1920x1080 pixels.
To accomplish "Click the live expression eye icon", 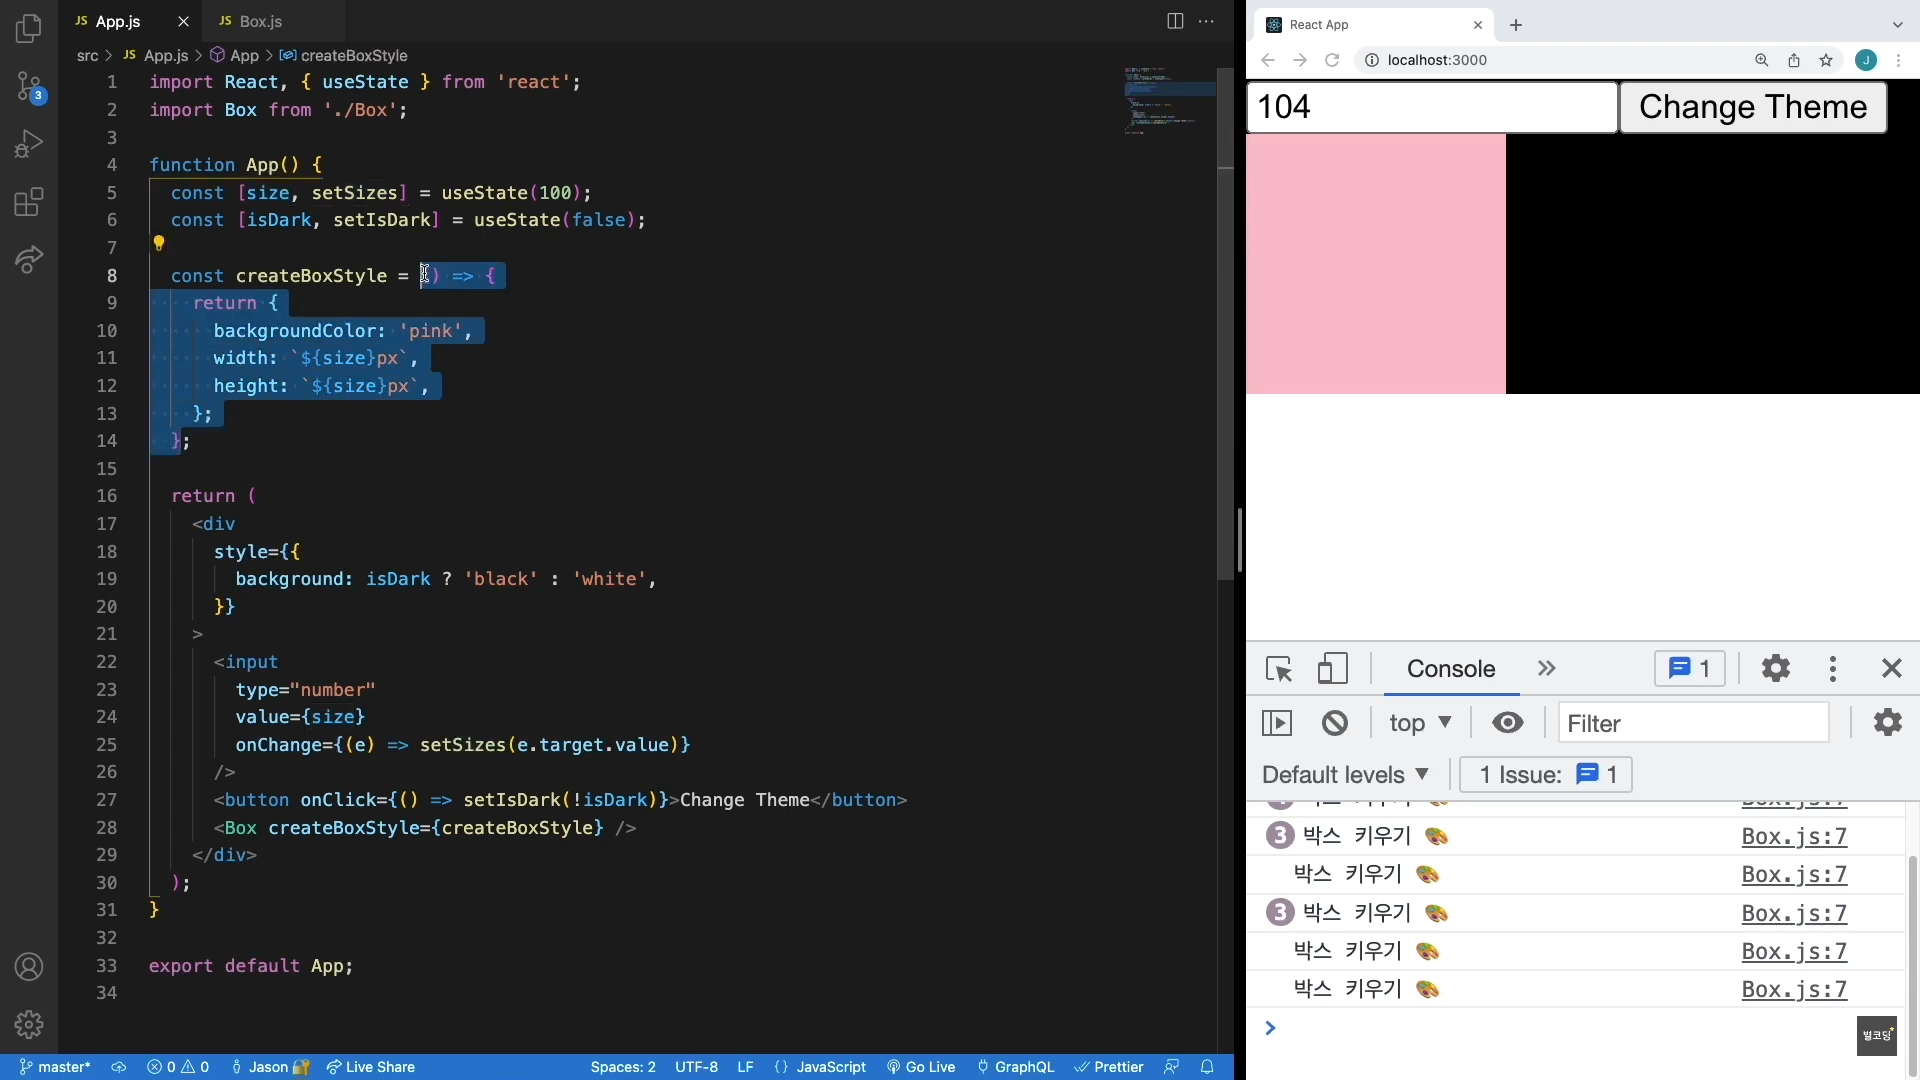I will [1508, 723].
